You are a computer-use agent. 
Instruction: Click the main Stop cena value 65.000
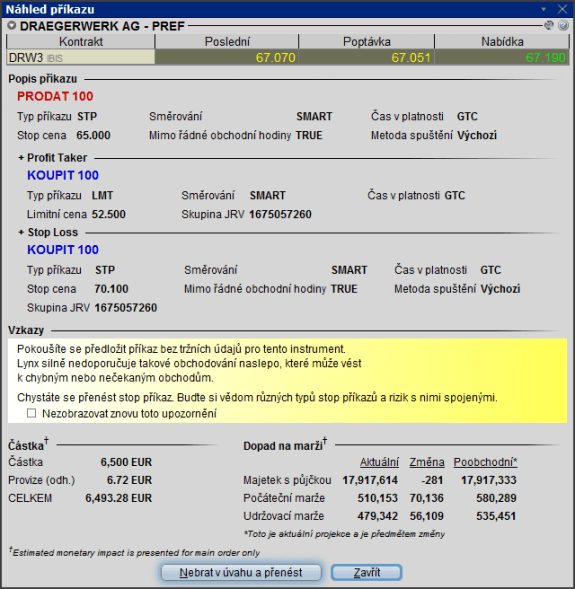[93, 135]
